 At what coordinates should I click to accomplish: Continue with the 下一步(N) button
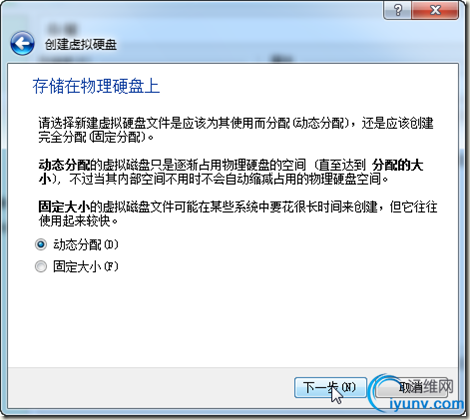(330, 387)
